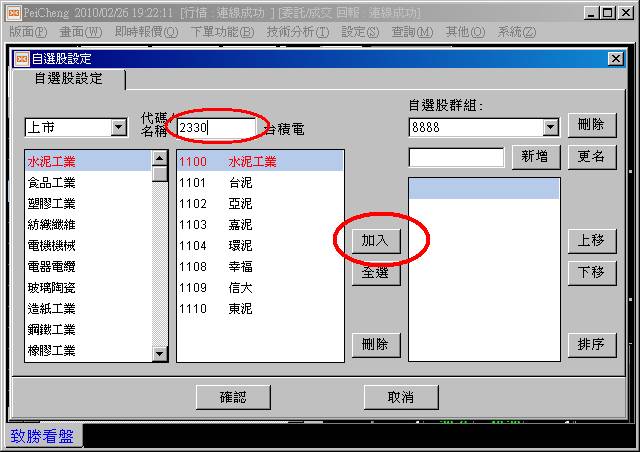Click the 排序 sort button
The image size is (640, 452).
[x=591, y=345]
